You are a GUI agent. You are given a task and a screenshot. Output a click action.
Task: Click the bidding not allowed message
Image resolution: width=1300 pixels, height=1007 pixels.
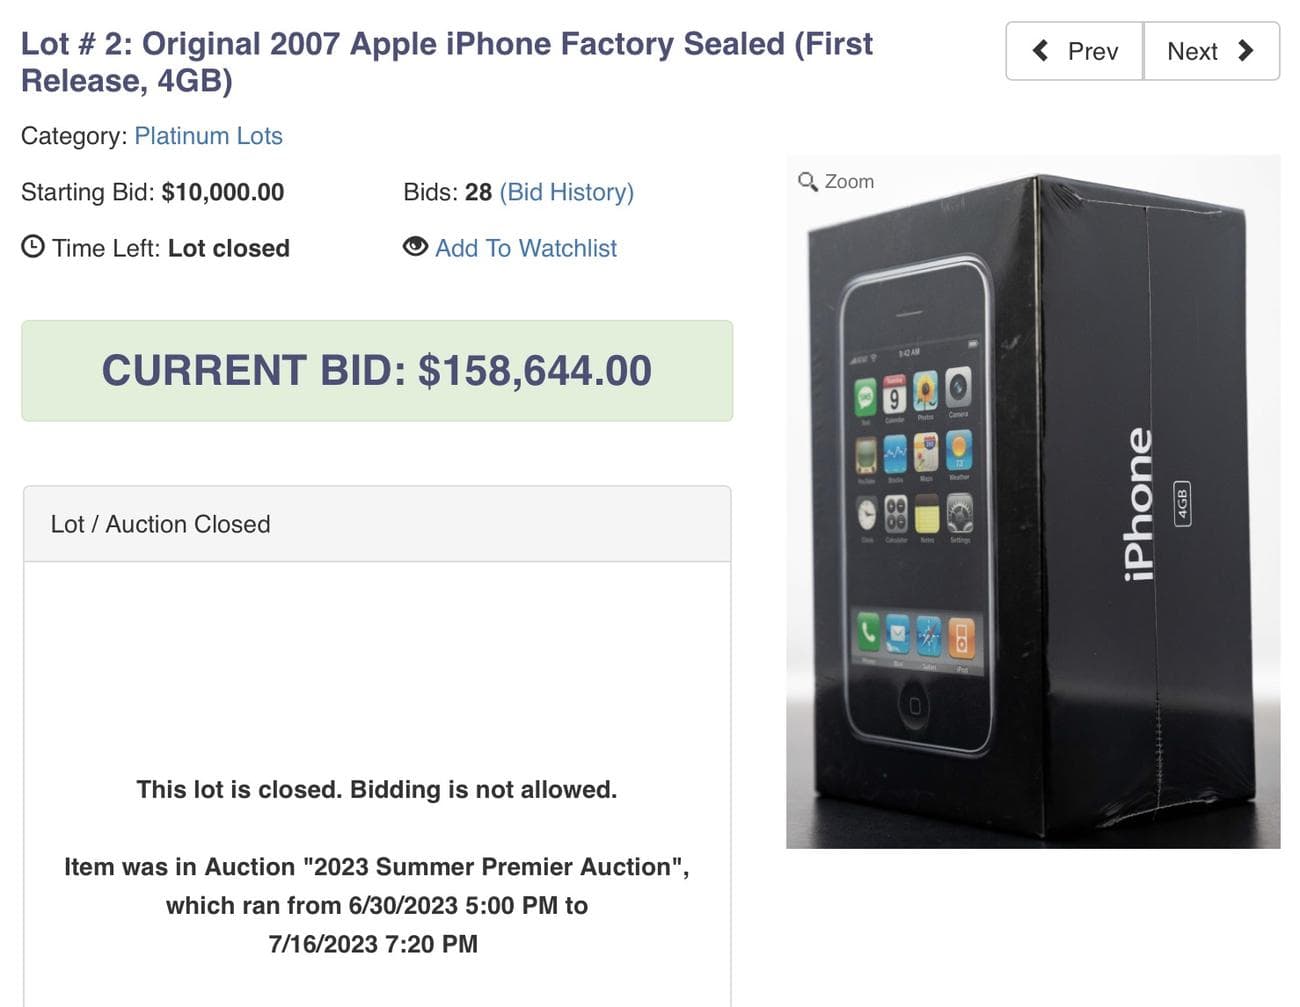pyautogui.click(x=376, y=789)
